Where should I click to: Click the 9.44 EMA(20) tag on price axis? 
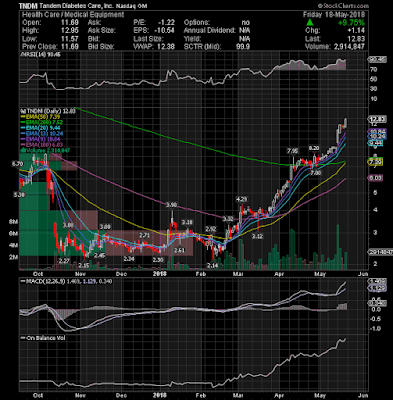pyautogui.click(x=375, y=143)
